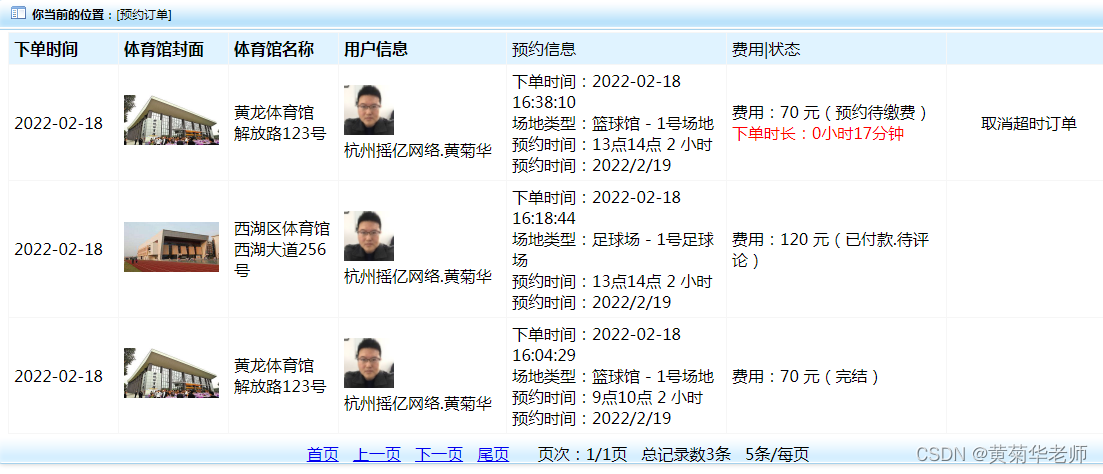Click 费用：120 元（已付款.待评论）text
1103x474 pixels.
click(x=831, y=250)
